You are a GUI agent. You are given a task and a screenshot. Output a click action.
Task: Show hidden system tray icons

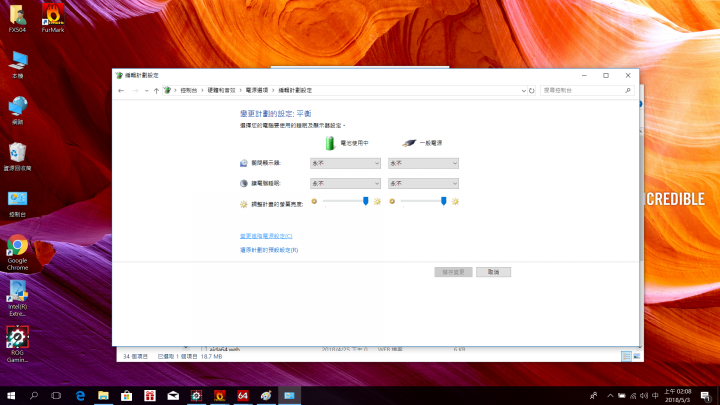(610, 395)
